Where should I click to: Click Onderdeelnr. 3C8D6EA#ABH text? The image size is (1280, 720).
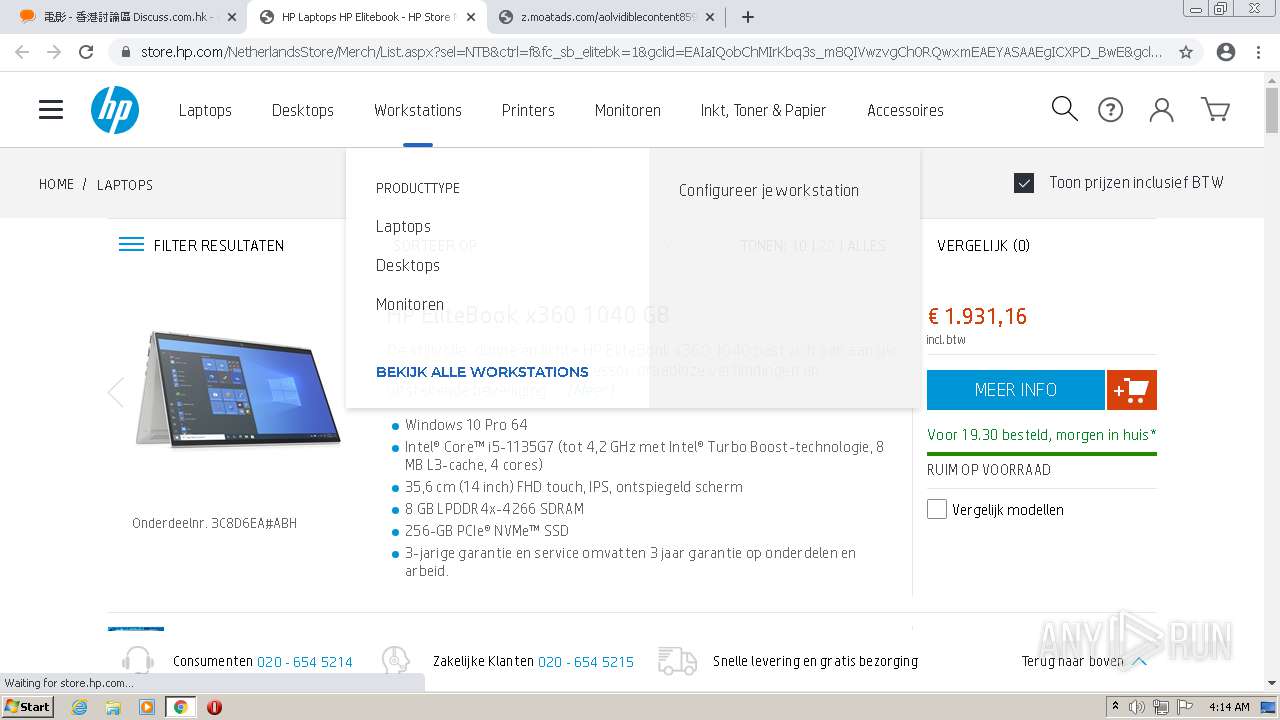(214, 523)
